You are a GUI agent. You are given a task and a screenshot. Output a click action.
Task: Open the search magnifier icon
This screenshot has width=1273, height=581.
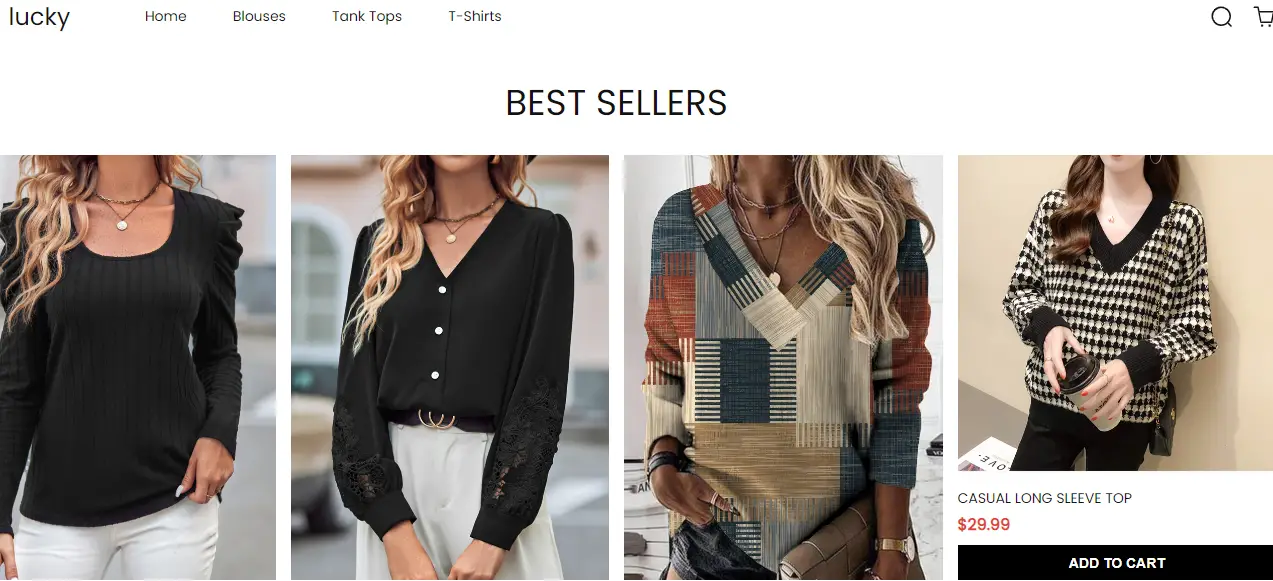tap(1221, 17)
